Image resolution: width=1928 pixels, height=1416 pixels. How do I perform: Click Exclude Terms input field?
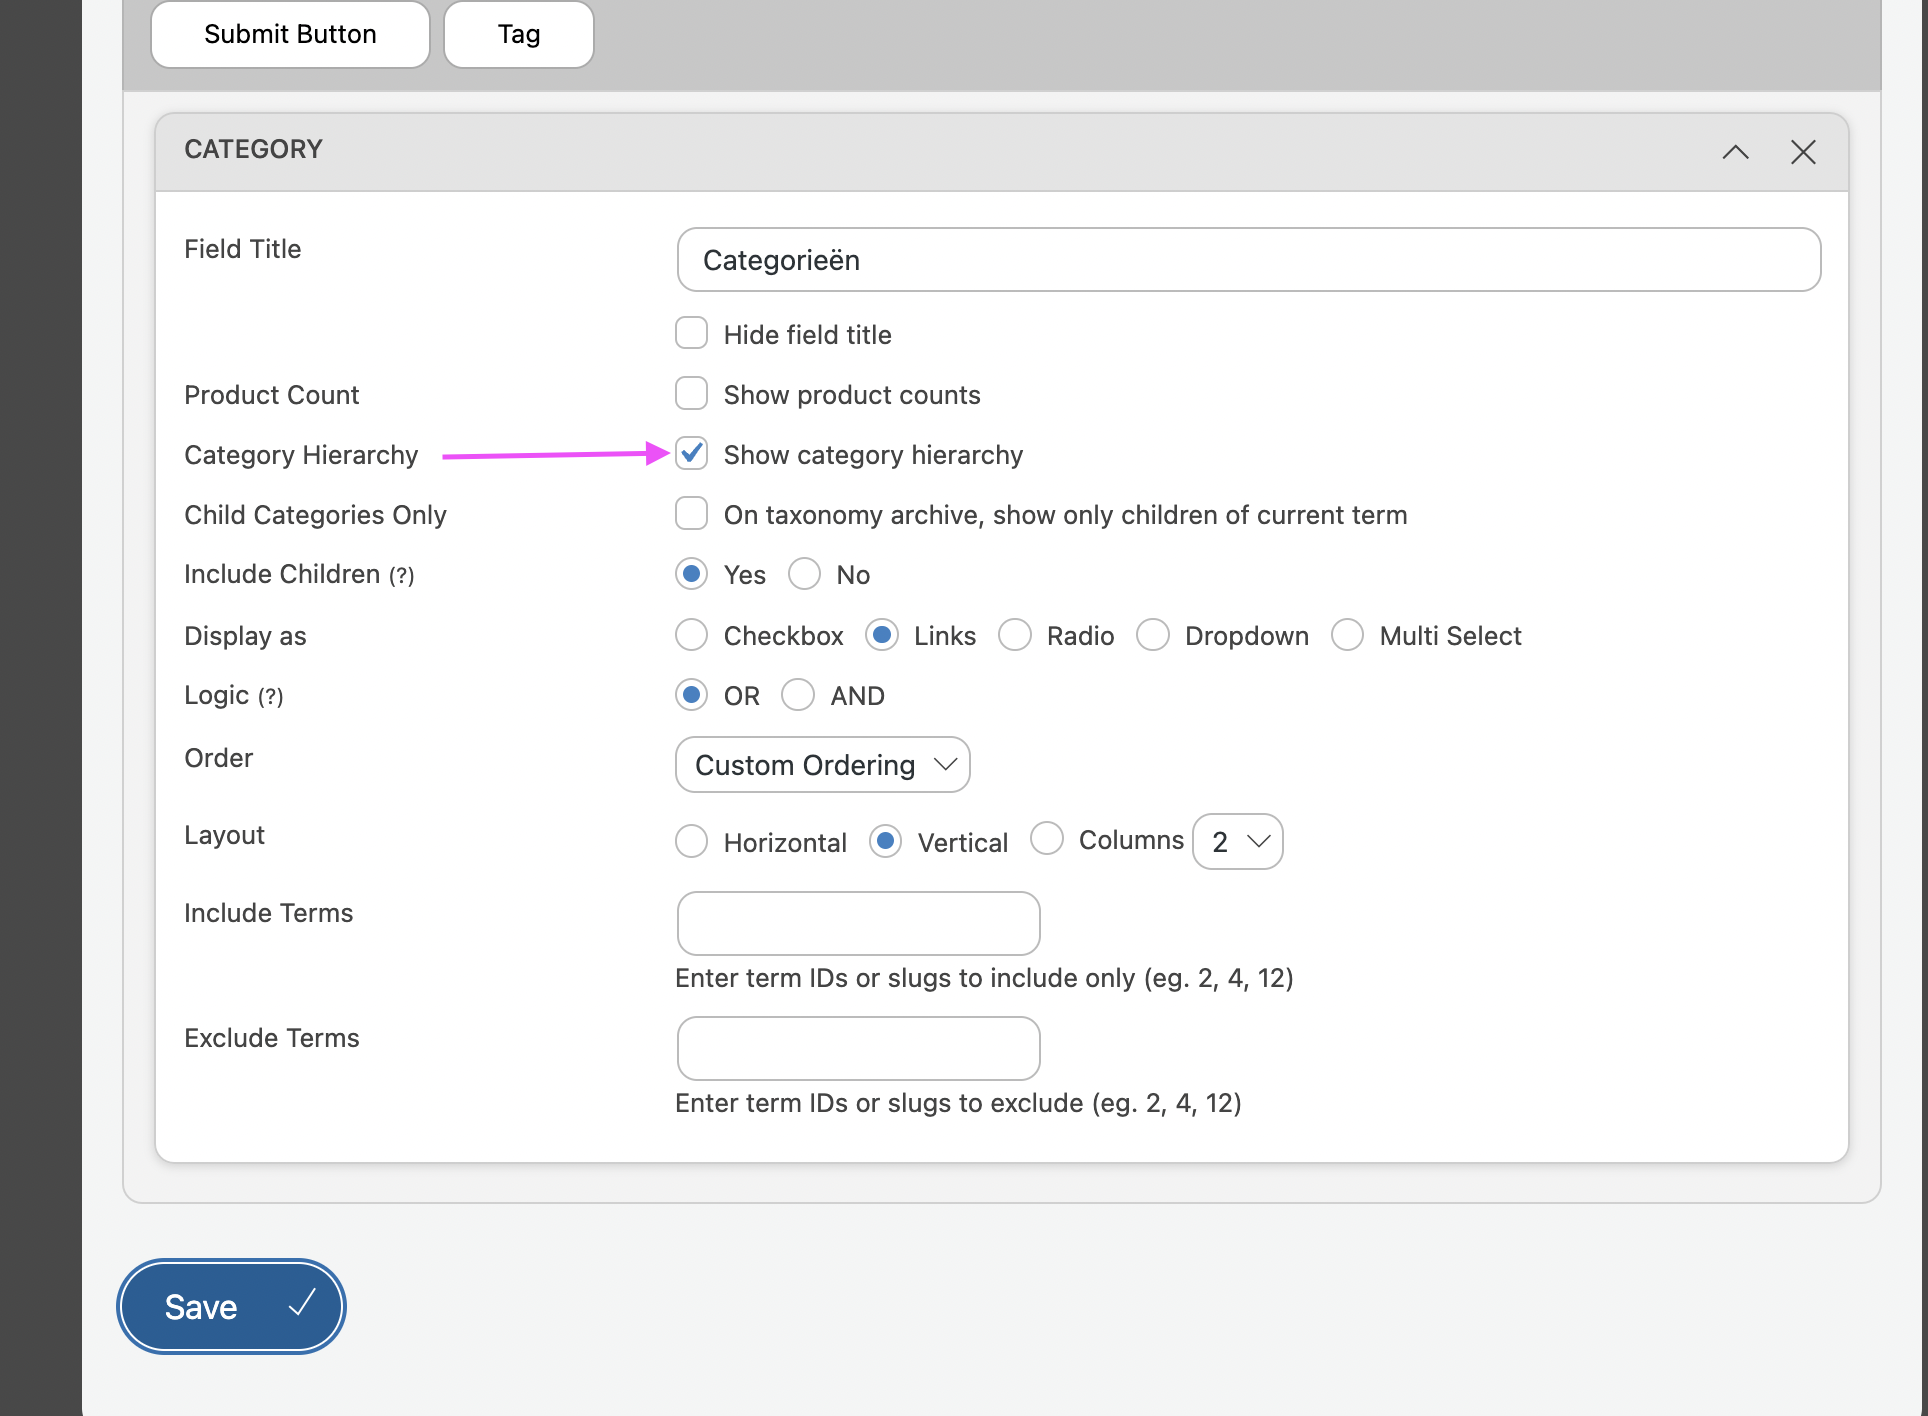click(859, 1048)
